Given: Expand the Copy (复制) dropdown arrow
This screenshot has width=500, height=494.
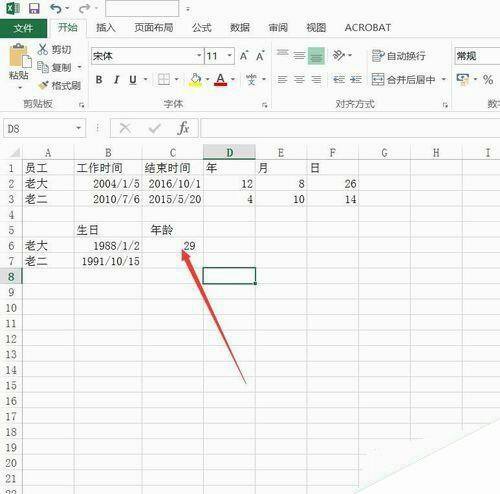Looking at the screenshot, I should tap(80, 67).
